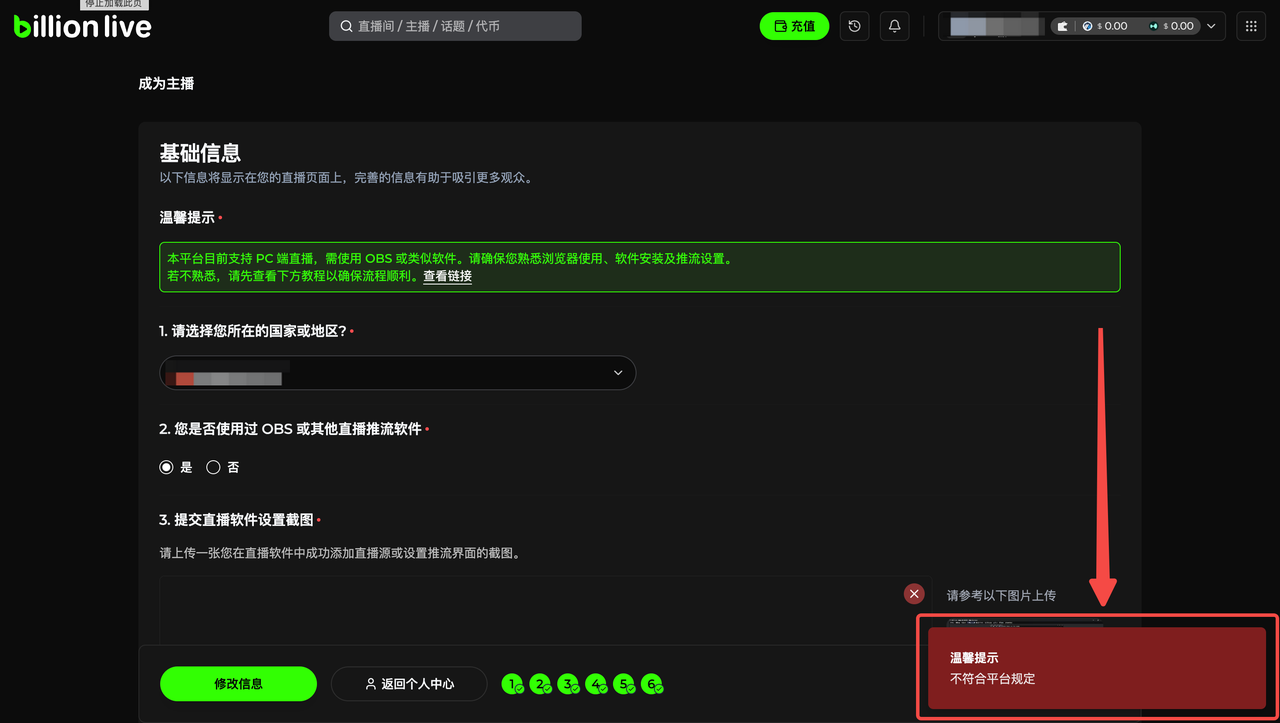Select the 是 radio option for OBS
Viewport: 1280px width, 723px height.
167,467
